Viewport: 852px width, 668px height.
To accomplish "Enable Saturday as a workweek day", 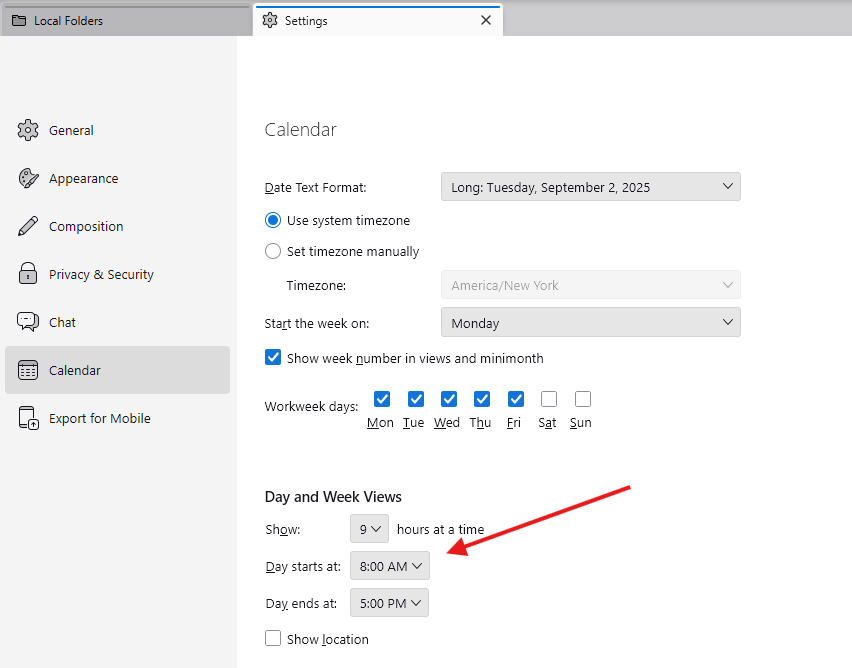I will (548, 399).
